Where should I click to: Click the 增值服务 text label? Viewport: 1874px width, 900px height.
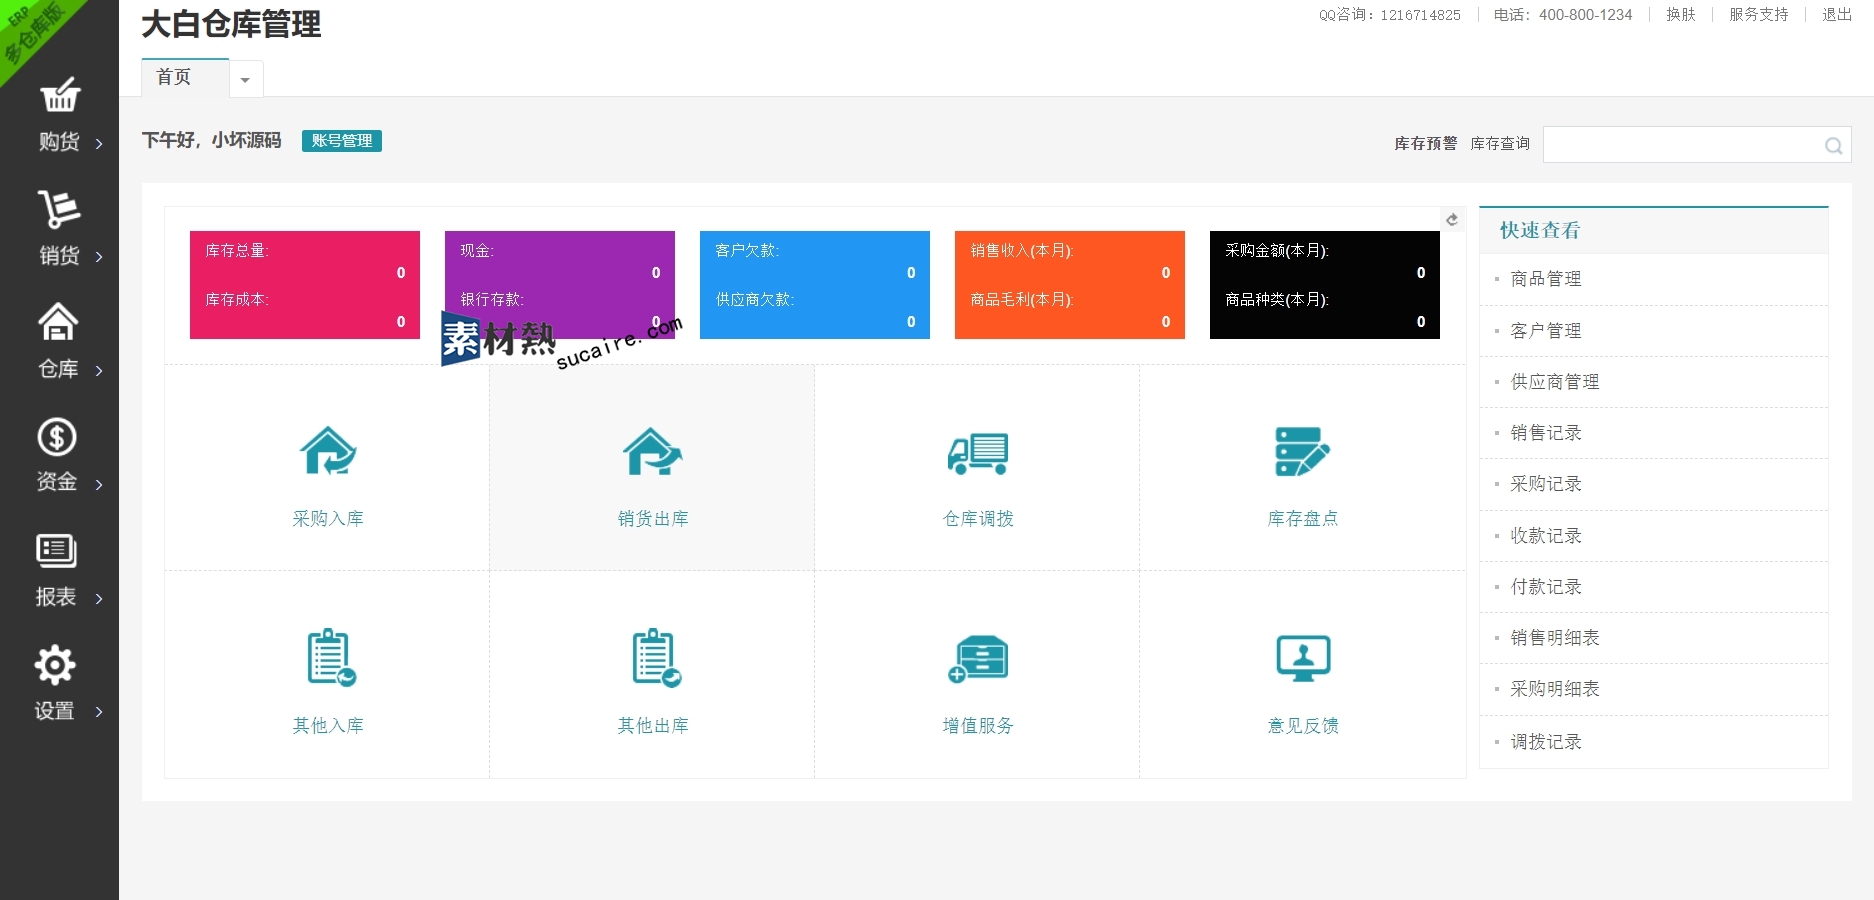click(978, 726)
